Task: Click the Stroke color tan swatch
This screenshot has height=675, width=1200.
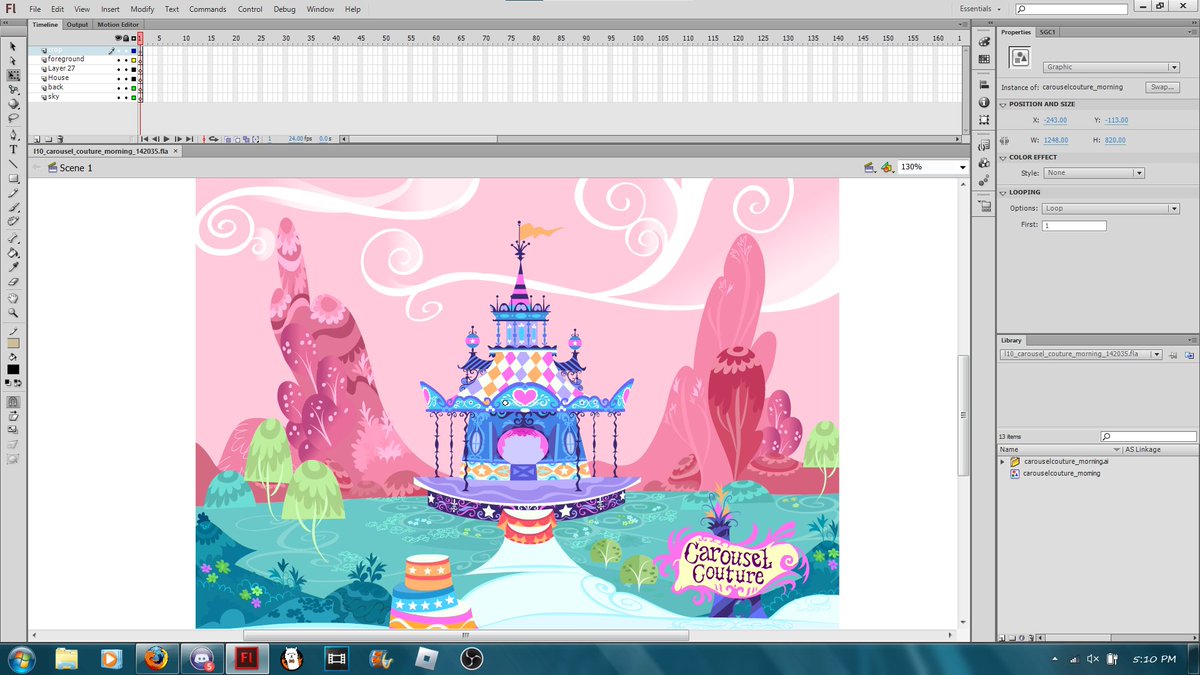Action: [13, 343]
